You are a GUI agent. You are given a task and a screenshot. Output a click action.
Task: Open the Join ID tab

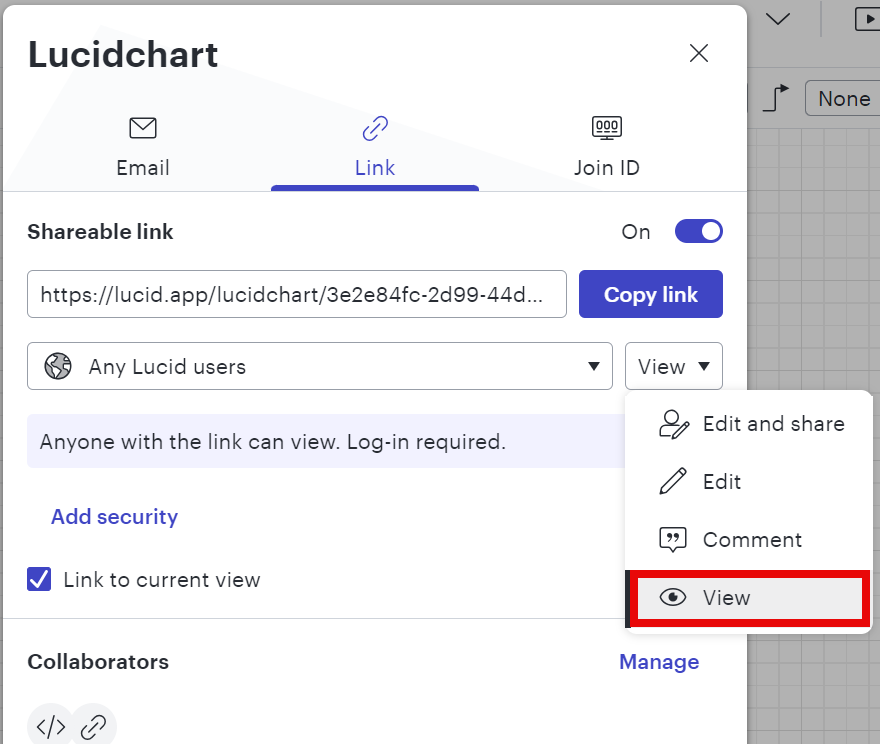pos(606,147)
